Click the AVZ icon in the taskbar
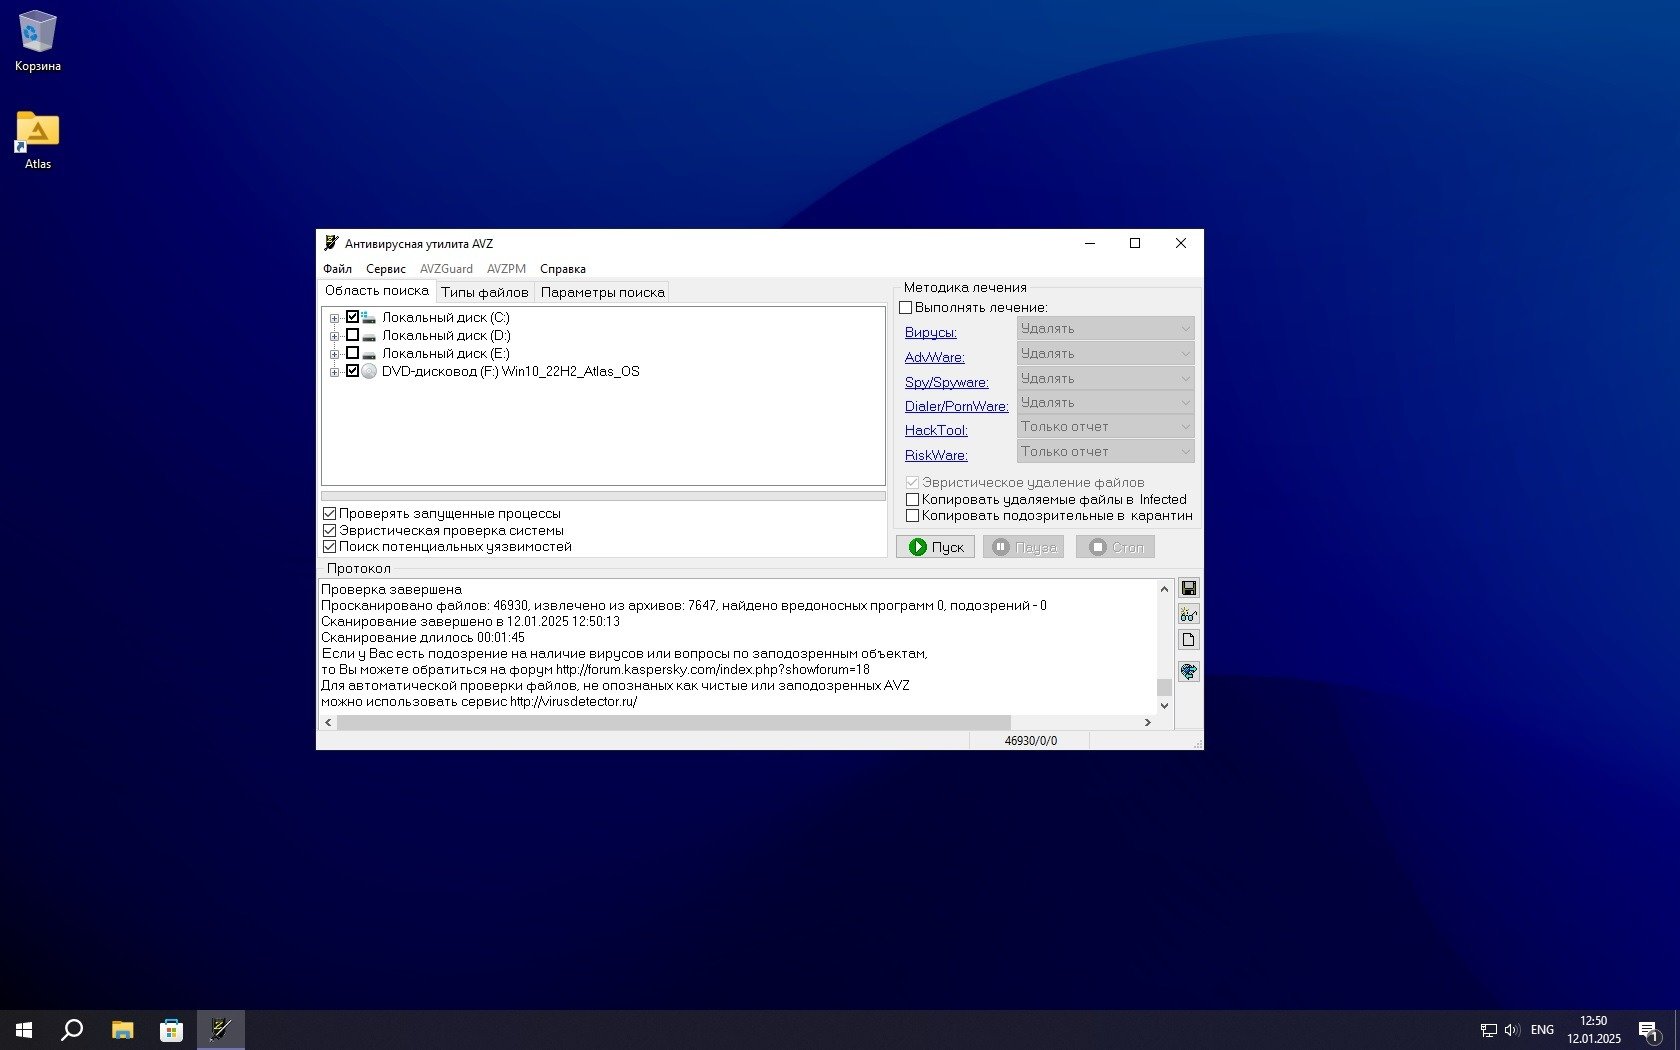The width and height of the screenshot is (1680, 1050). coord(221,1029)
